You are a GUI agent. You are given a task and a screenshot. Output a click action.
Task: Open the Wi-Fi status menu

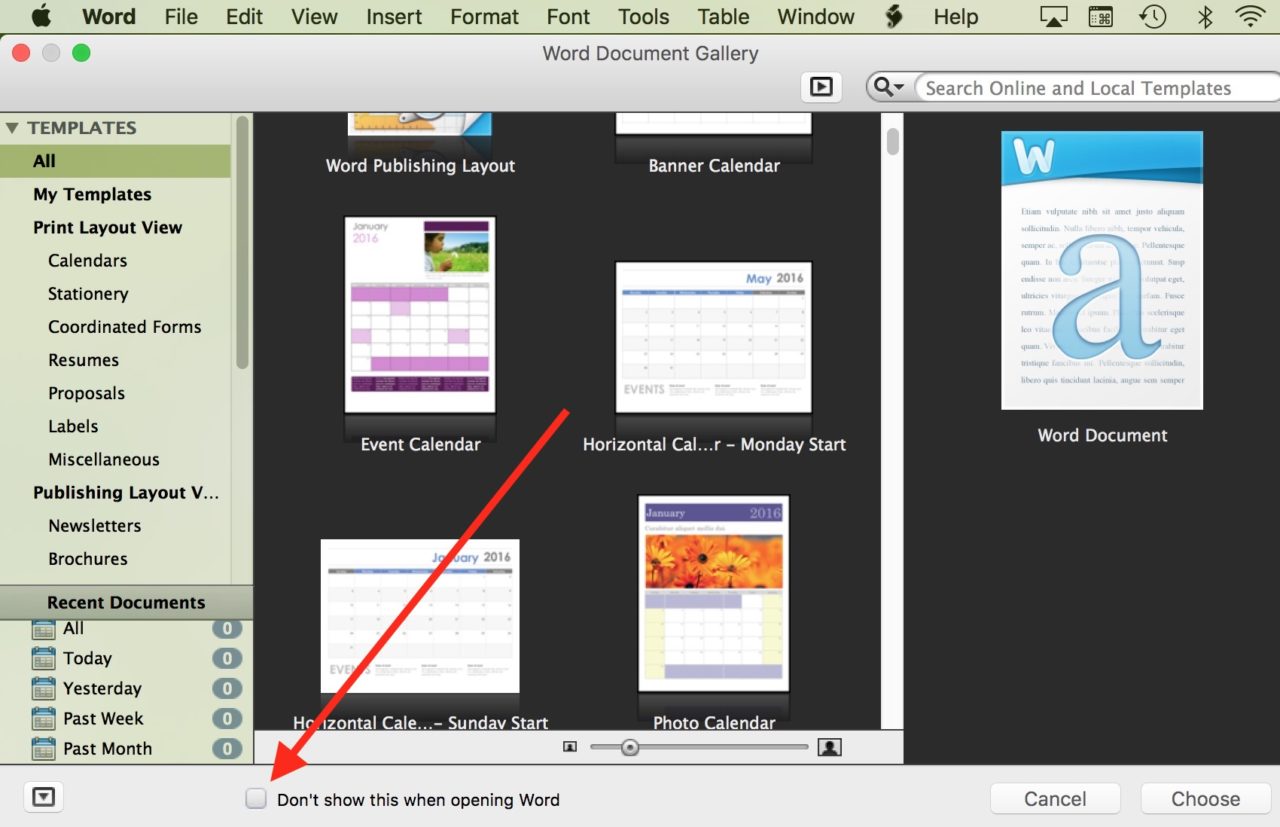click(x=1250, y=16)
